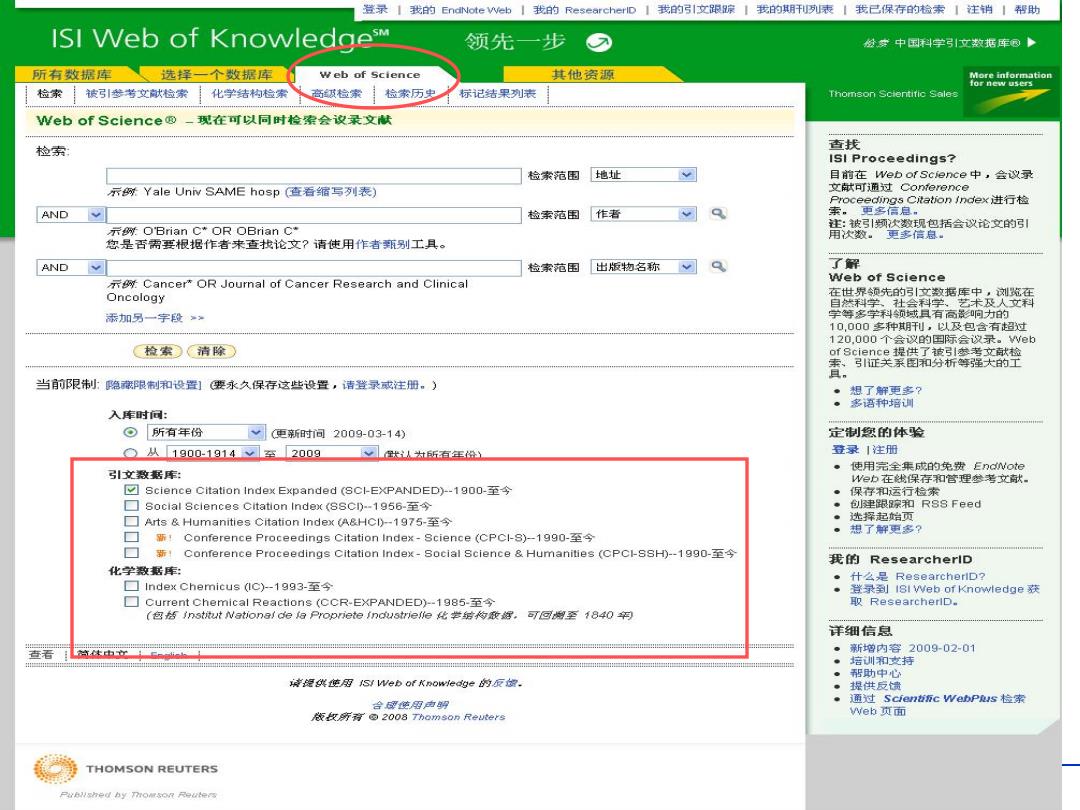Click in the 出版物名称 search text field

click(313, 267)
